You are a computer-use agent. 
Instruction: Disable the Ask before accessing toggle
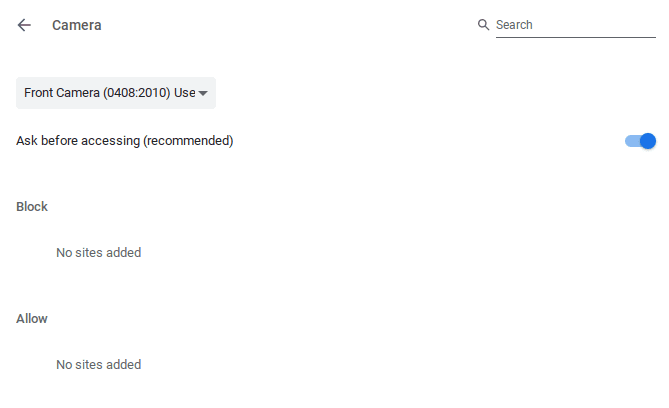(x=640, y=141)
